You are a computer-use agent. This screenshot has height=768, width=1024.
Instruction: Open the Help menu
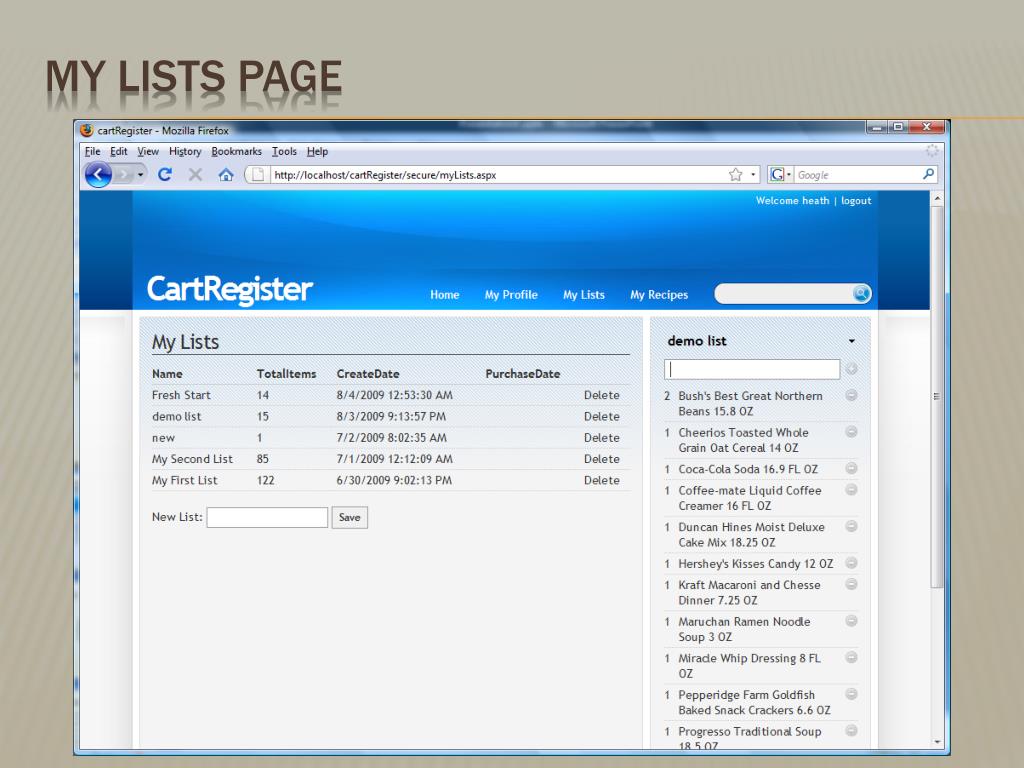point(317,152)
